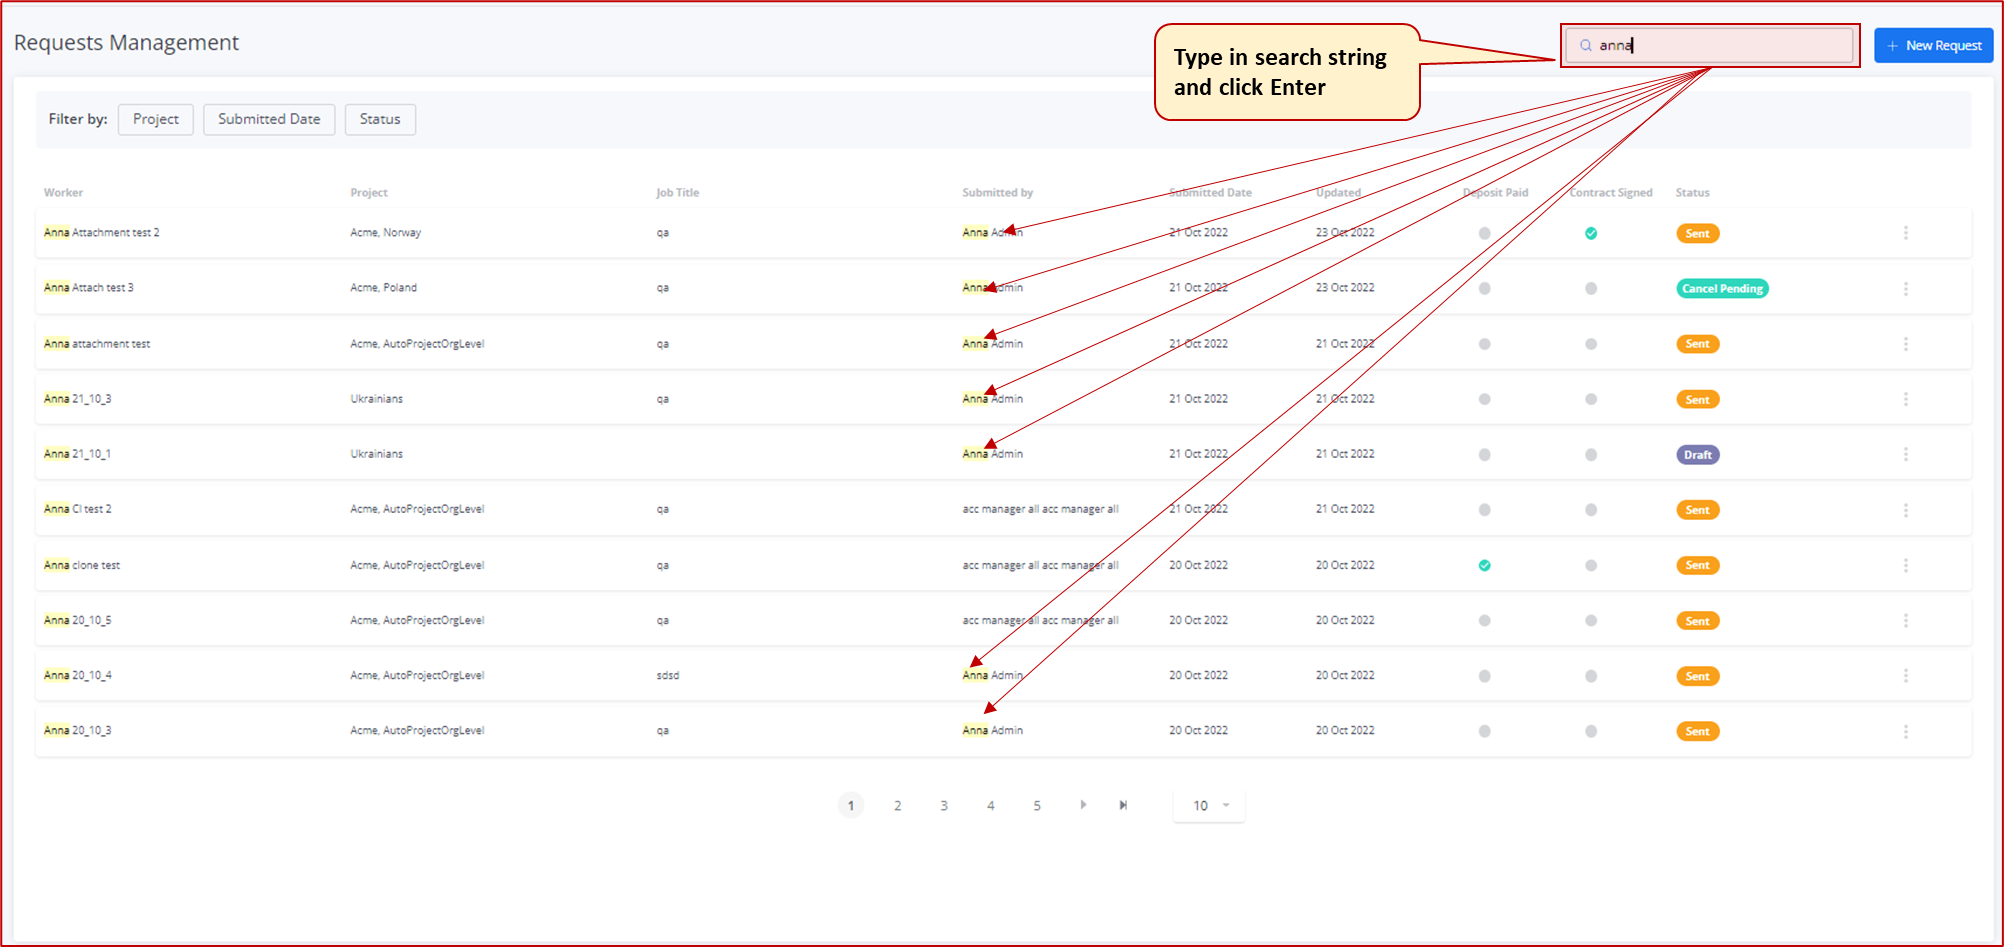Open the kebab menu for Anna 20_10_3 row
Viewport: 2004px width, 947px height.
coord(1906,730)
